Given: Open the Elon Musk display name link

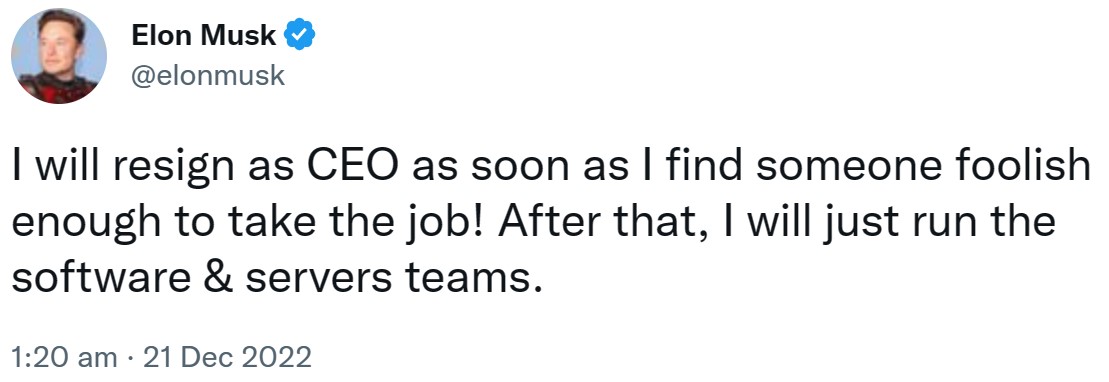Looking at the screenshot, I should pyautogui.click(x=204, y=35).
